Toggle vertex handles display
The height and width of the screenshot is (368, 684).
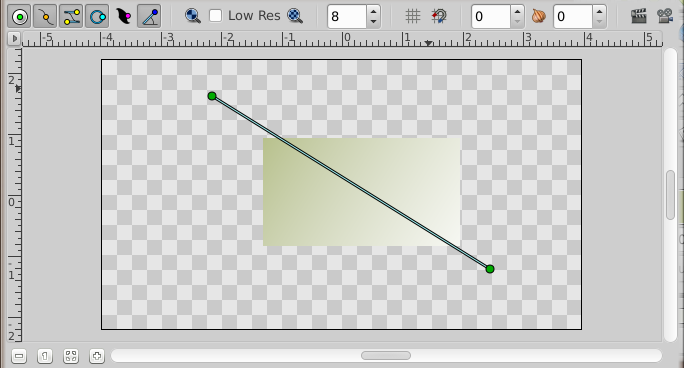45,17
